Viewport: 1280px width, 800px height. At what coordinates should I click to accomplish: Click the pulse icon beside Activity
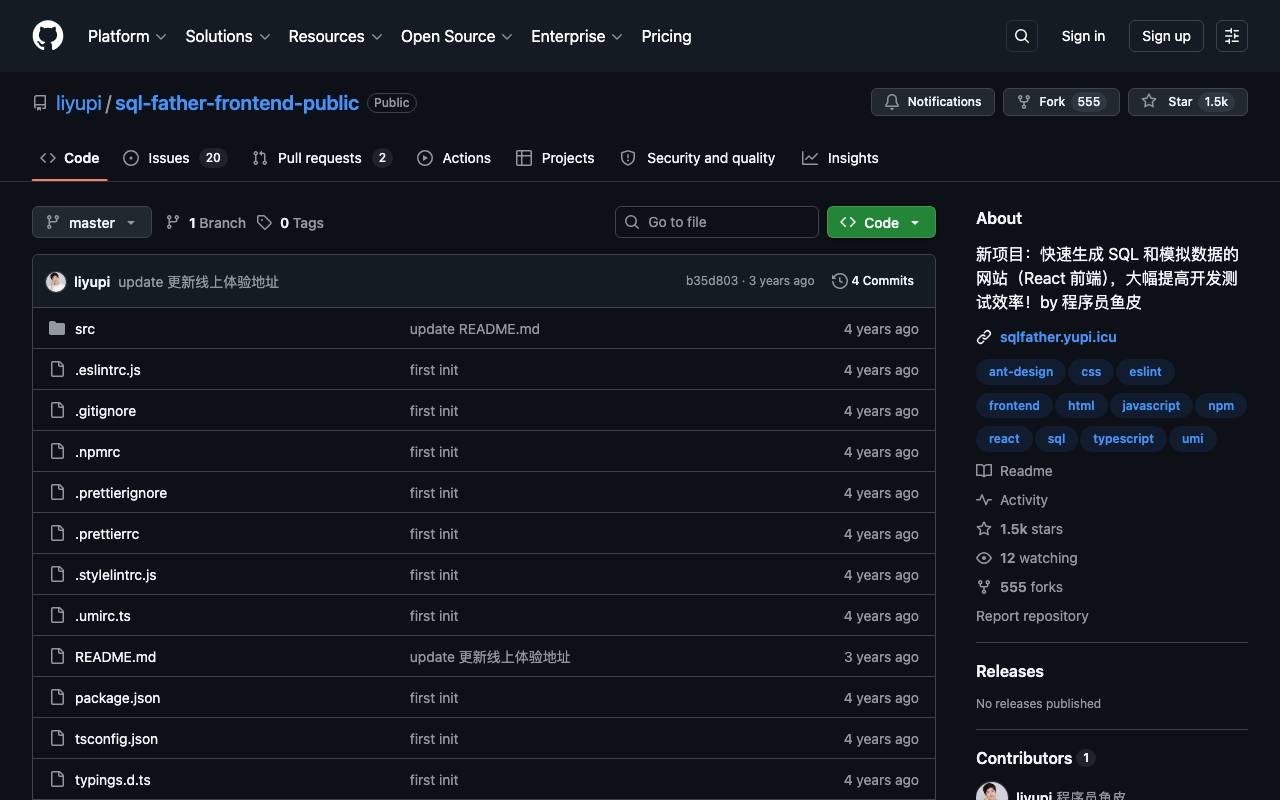pos(984,500)
